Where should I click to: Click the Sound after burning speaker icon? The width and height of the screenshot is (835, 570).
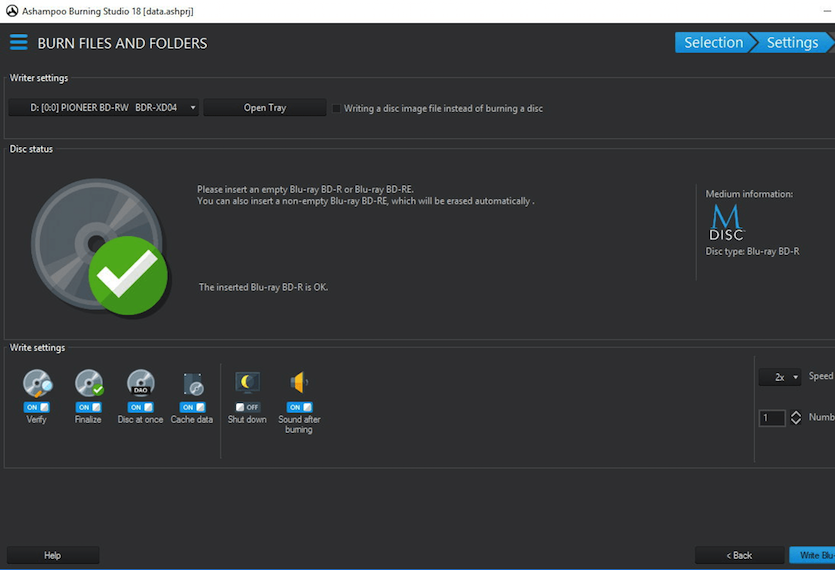click(x=299, y=382)
